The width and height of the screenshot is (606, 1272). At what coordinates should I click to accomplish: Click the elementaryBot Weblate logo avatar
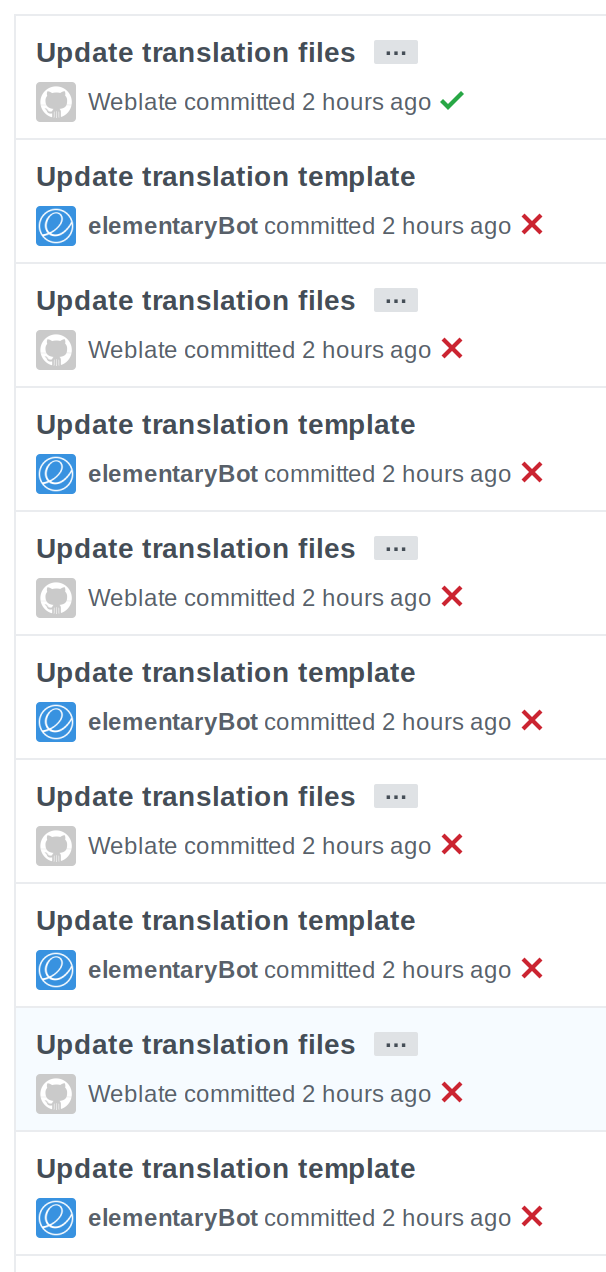pyautogui.click(x=56, y=226)
